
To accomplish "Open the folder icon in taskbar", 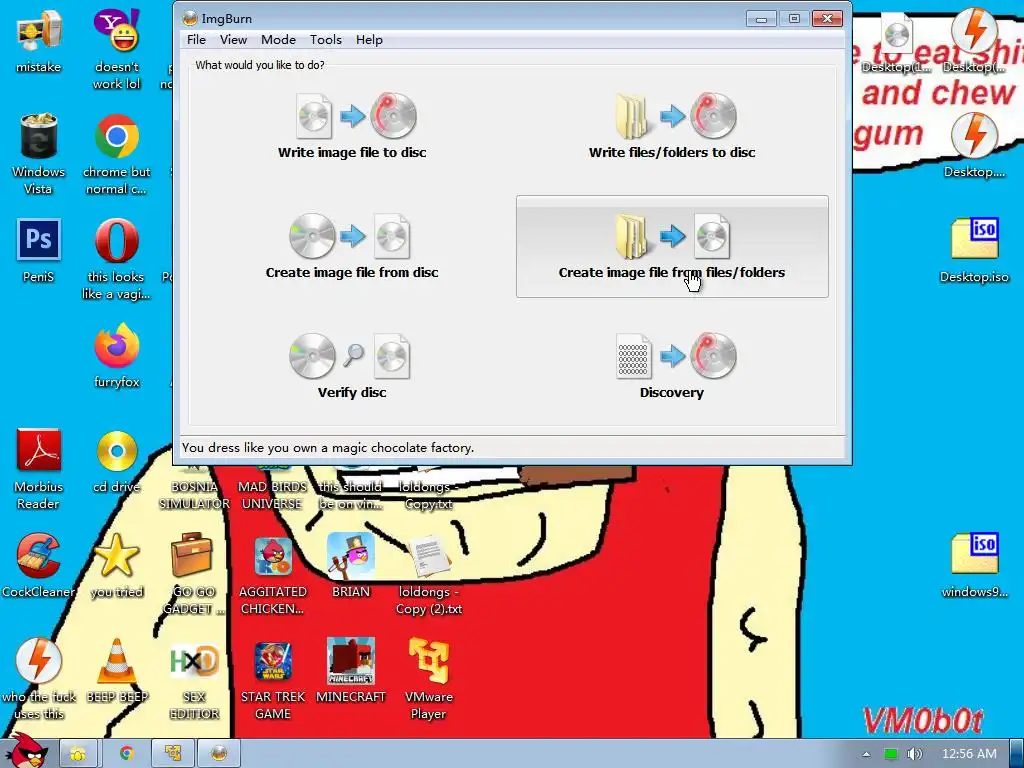I will (78, 753).
